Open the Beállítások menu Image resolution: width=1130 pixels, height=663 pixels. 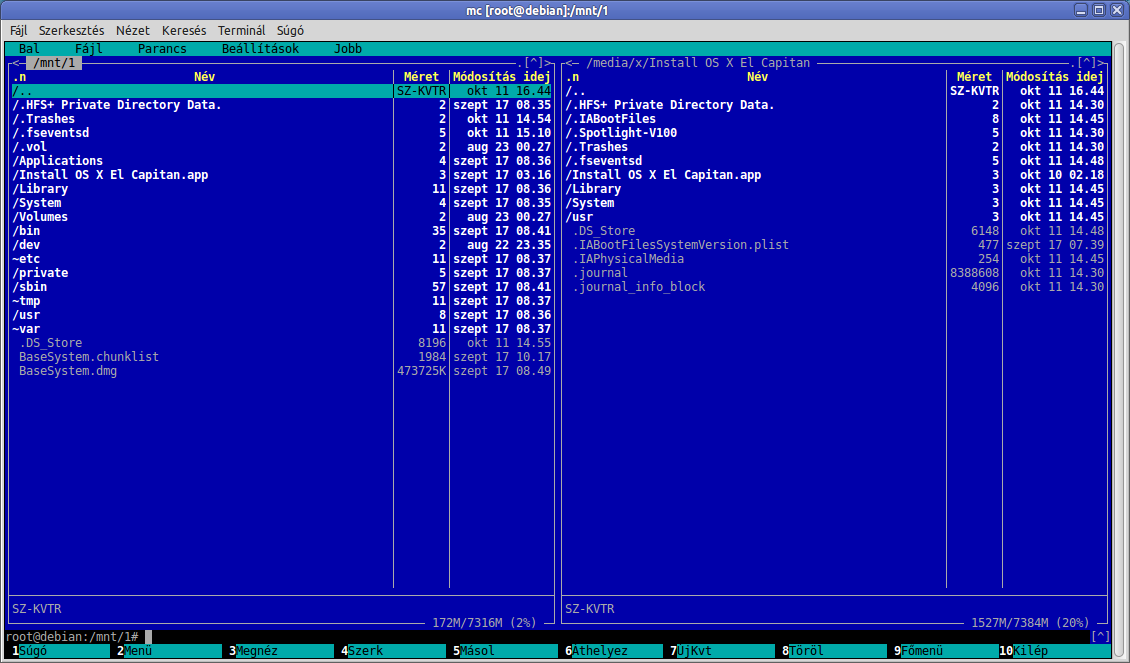coord(260,49)
